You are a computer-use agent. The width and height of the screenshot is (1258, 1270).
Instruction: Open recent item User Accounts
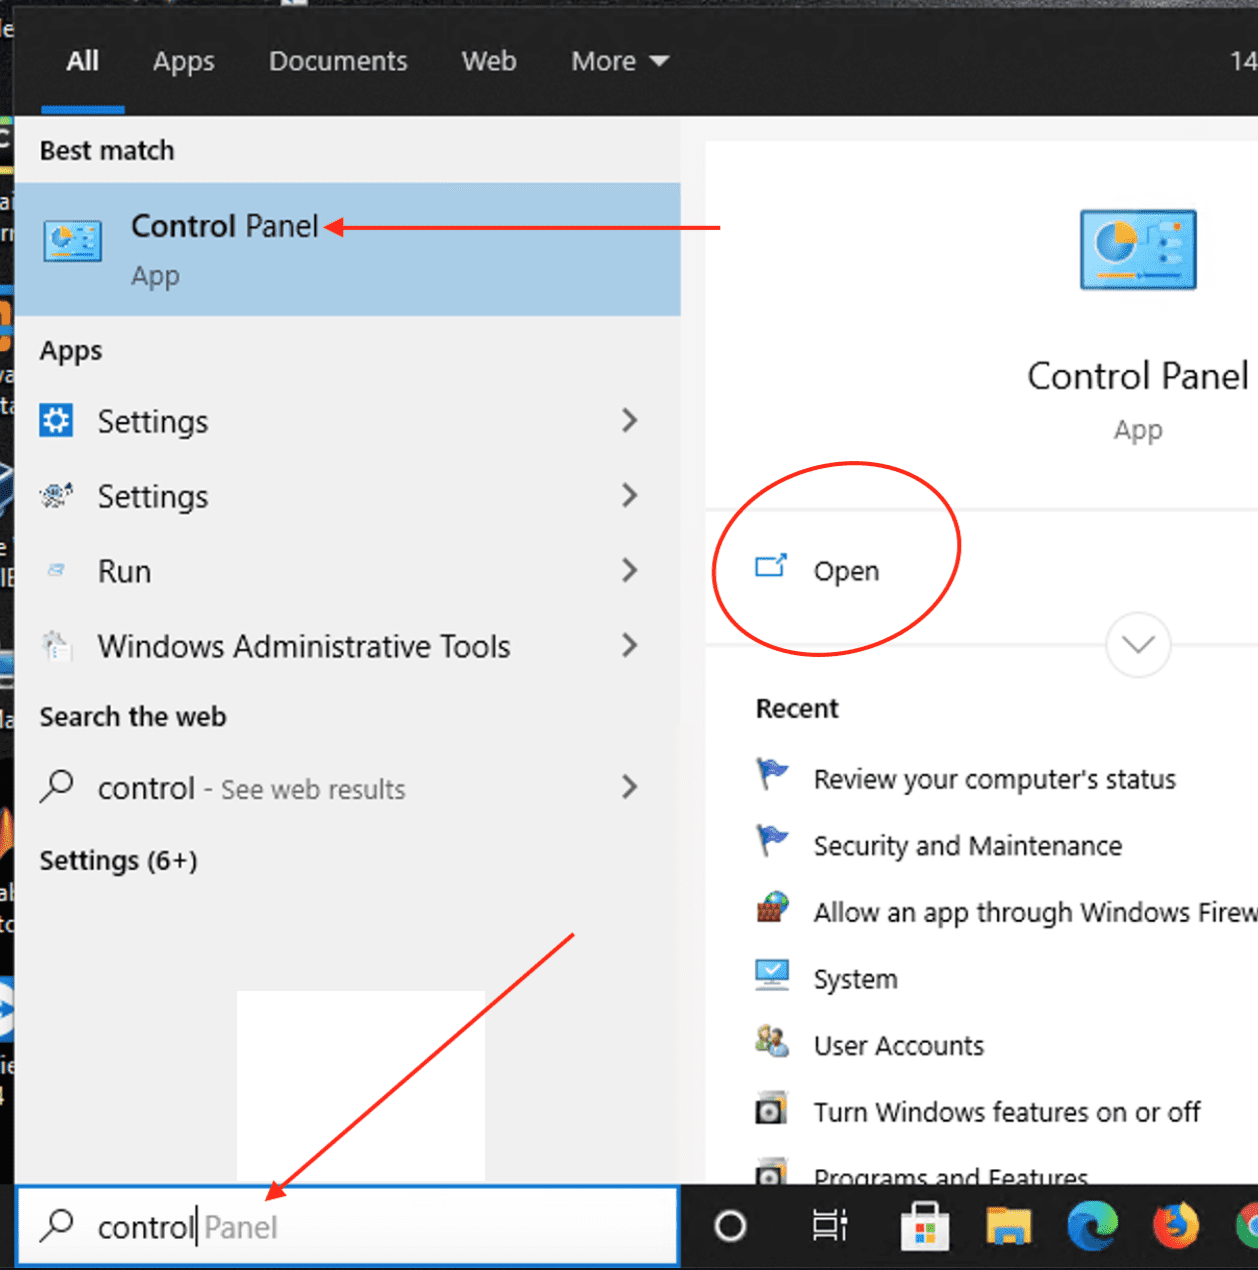point(898,1045)
